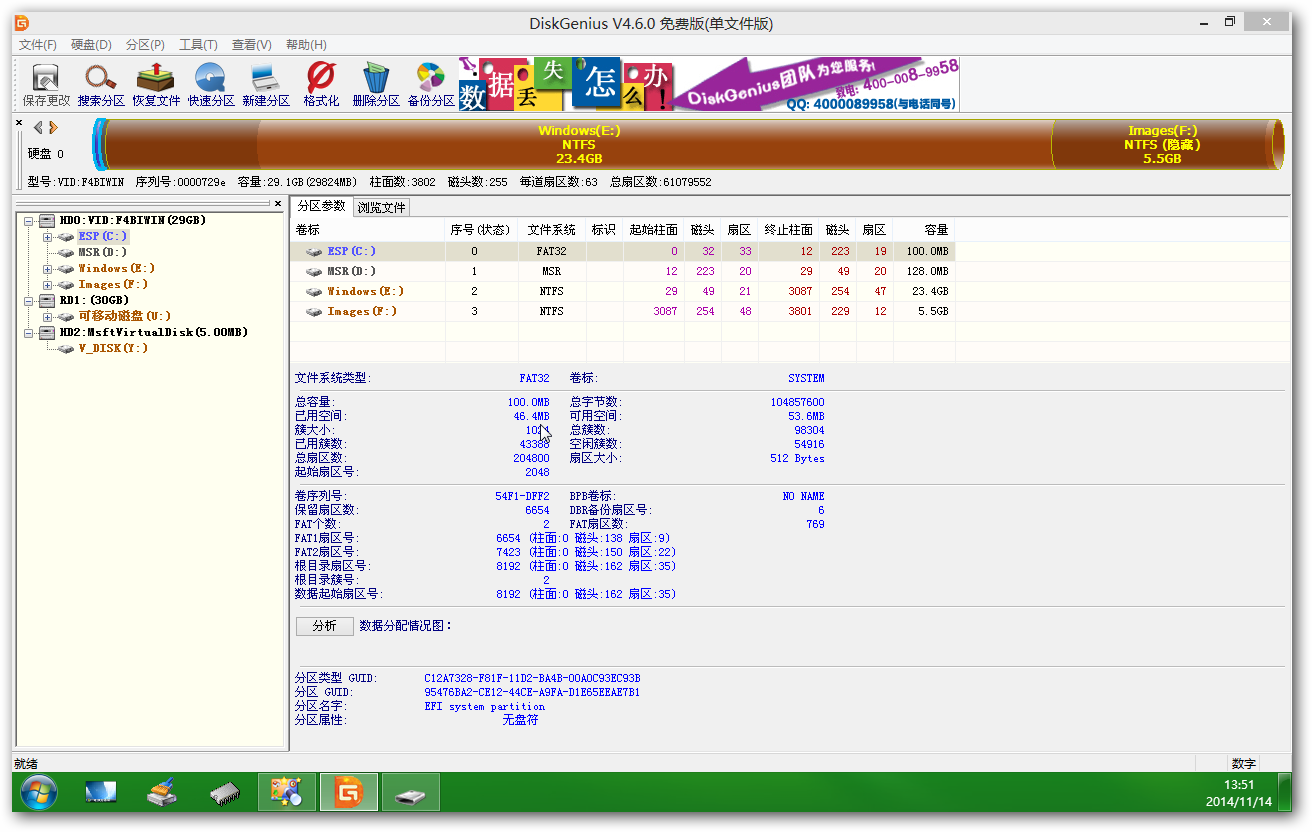Switch to the 分区参数 tab
The image size is (1312, 832).
tap(321, 206)
